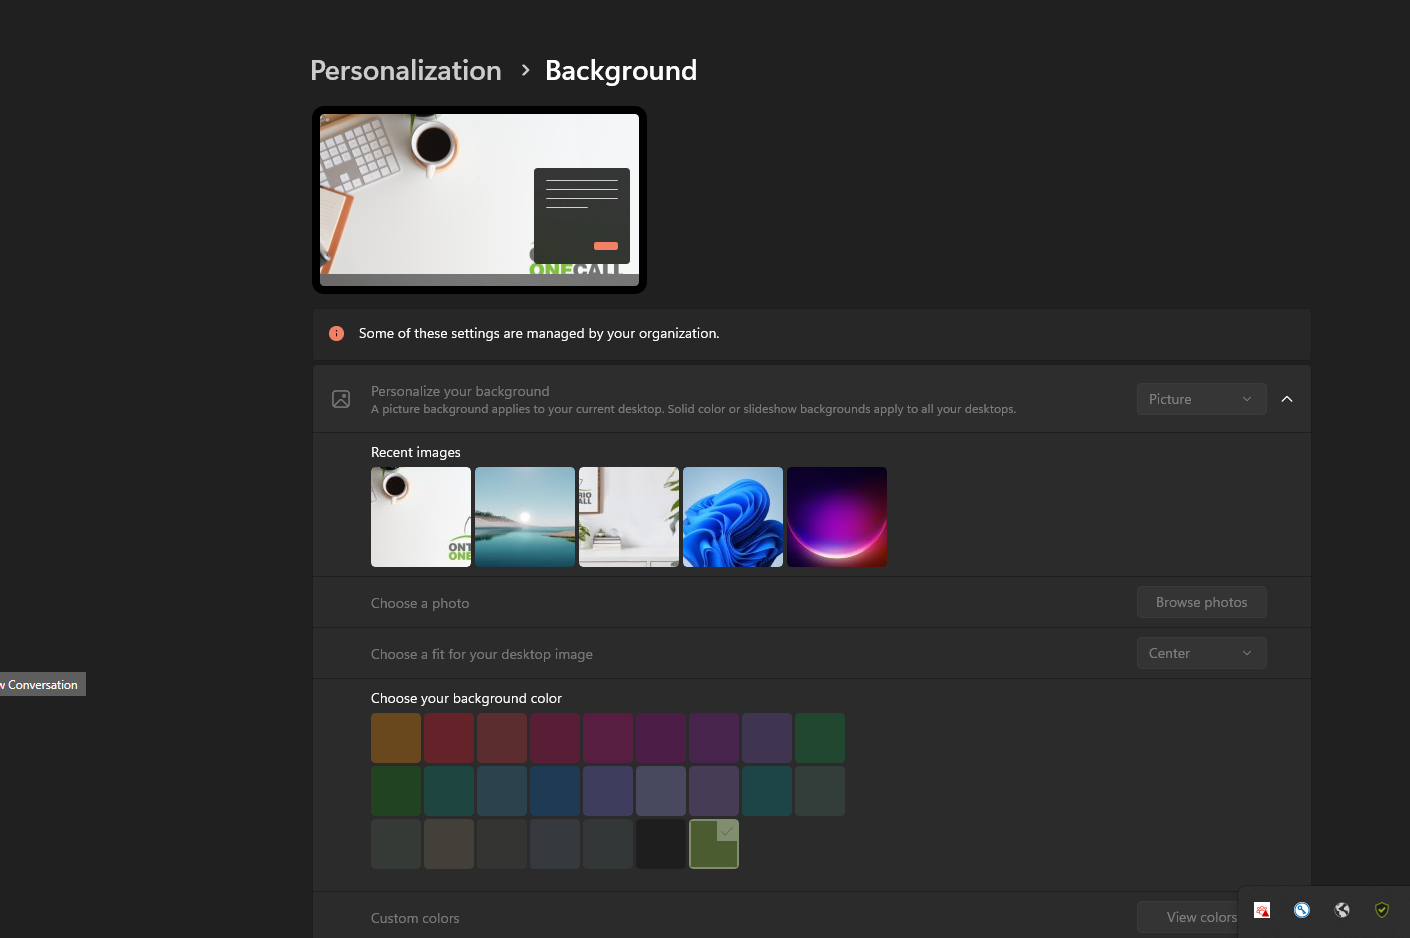This screenshot has height=938, width=1410.
Task: Open the blue key system tray icon
Action: (x=1301, y=910)
